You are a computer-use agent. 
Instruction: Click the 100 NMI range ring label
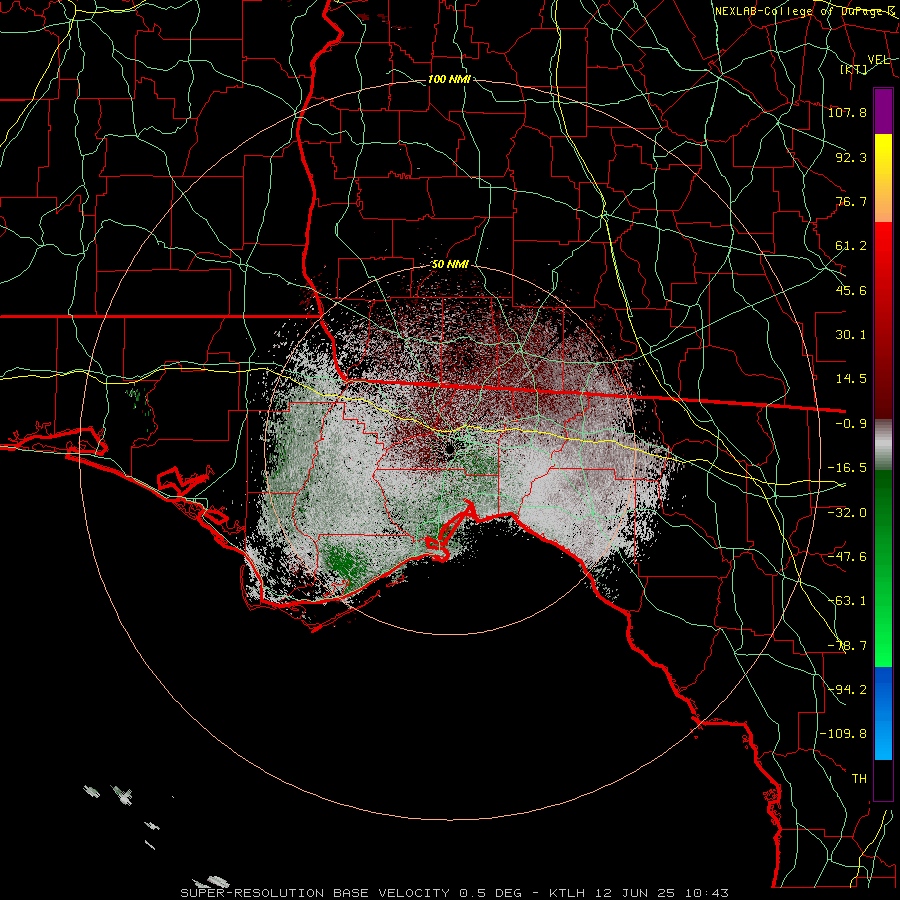pos(449,79)
